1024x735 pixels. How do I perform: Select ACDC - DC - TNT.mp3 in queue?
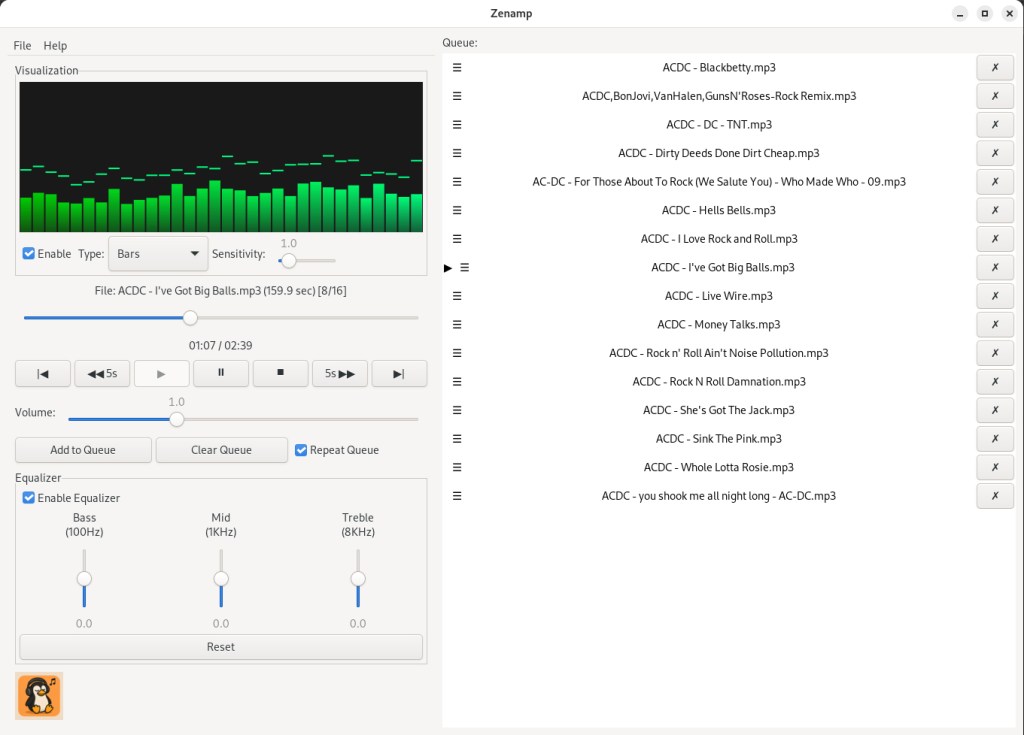pyautogui.click(x=719, y=125)
